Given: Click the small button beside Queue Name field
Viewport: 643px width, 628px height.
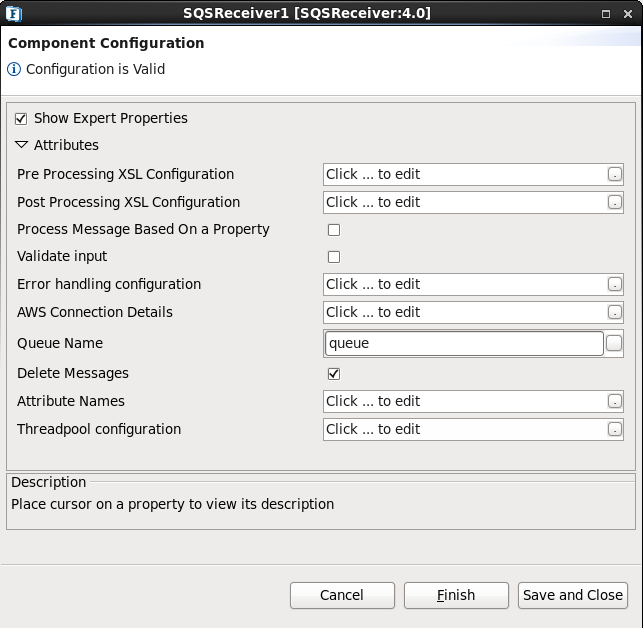Looking at the screenshot, I should click(613, 343).
